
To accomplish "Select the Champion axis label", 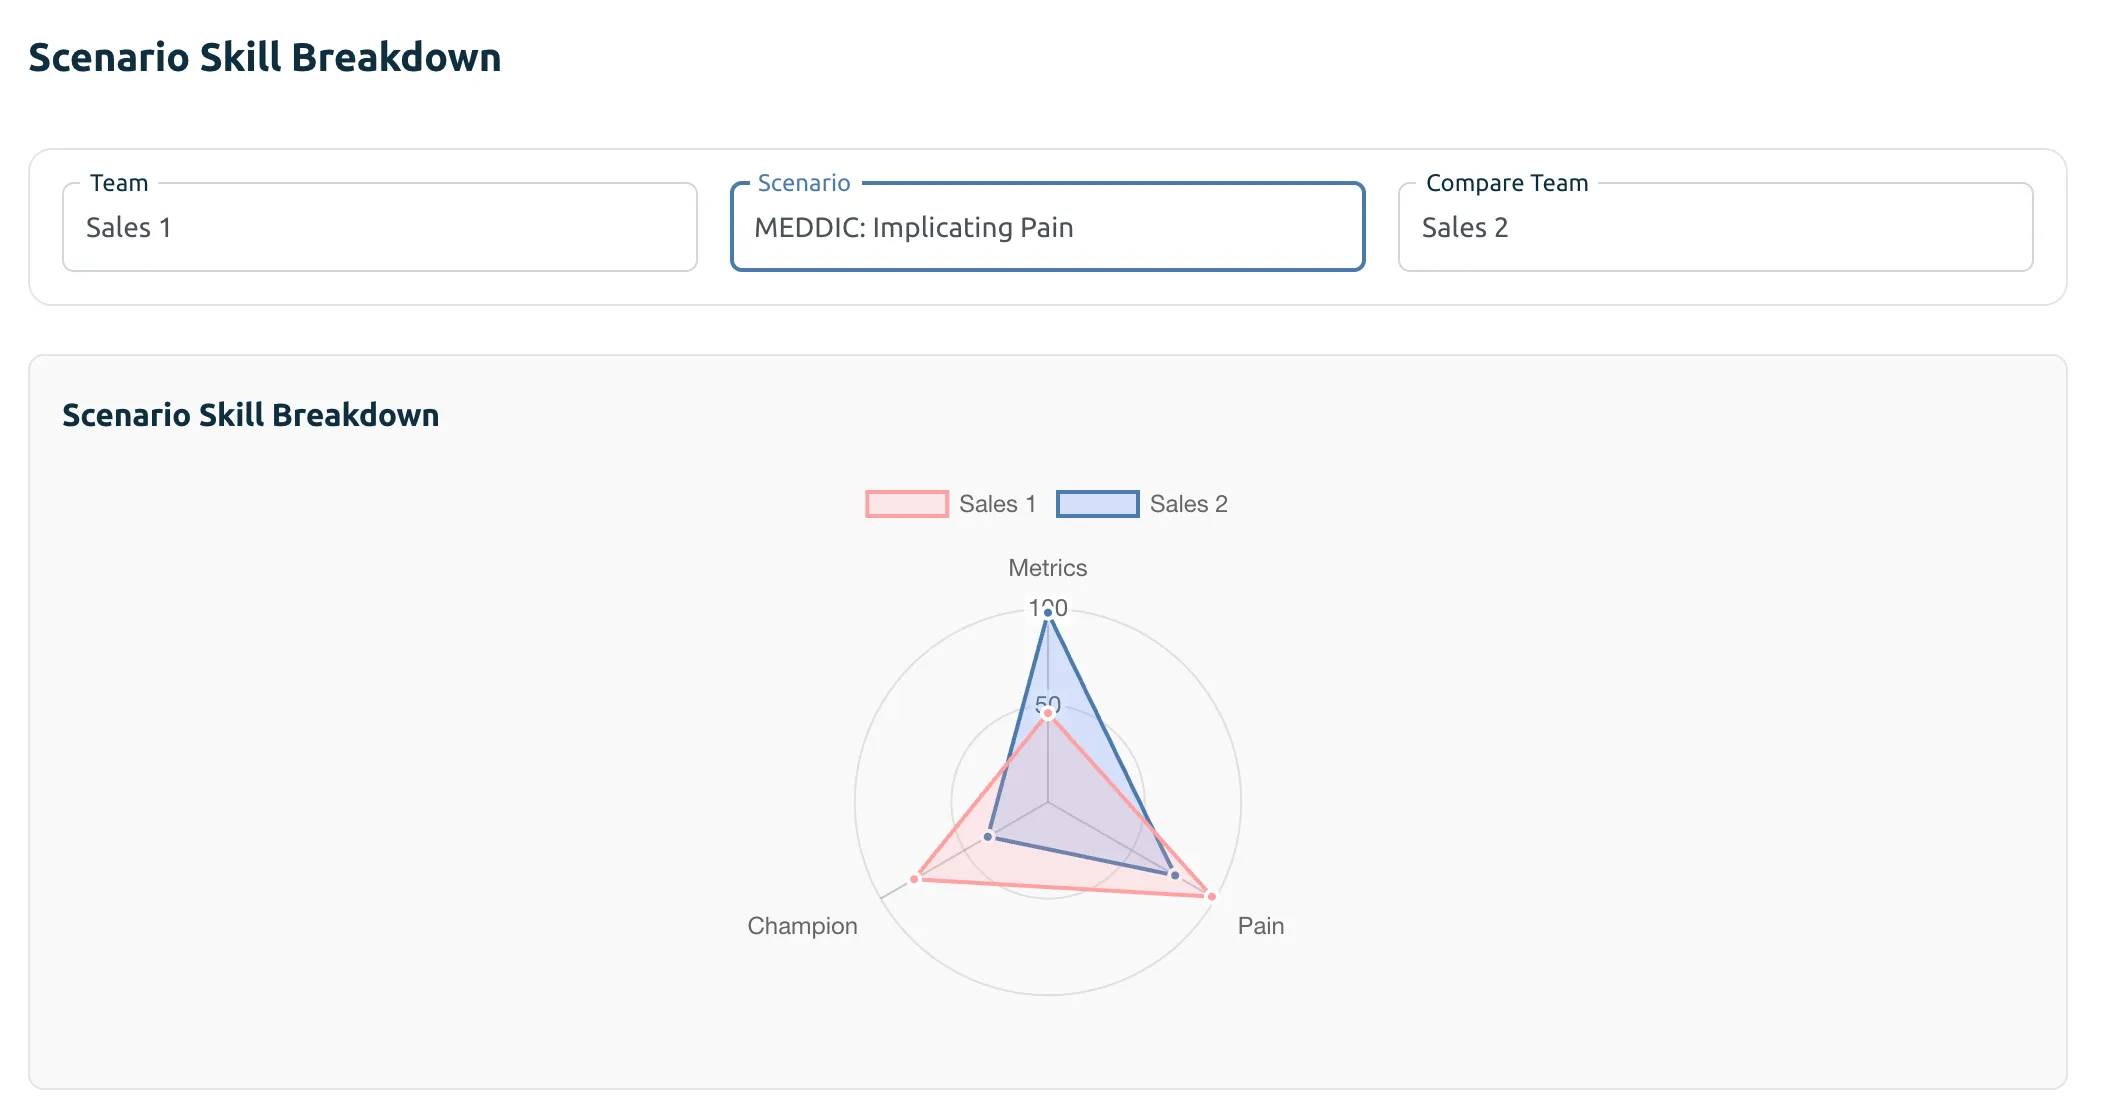I will [x=802, y=925].
